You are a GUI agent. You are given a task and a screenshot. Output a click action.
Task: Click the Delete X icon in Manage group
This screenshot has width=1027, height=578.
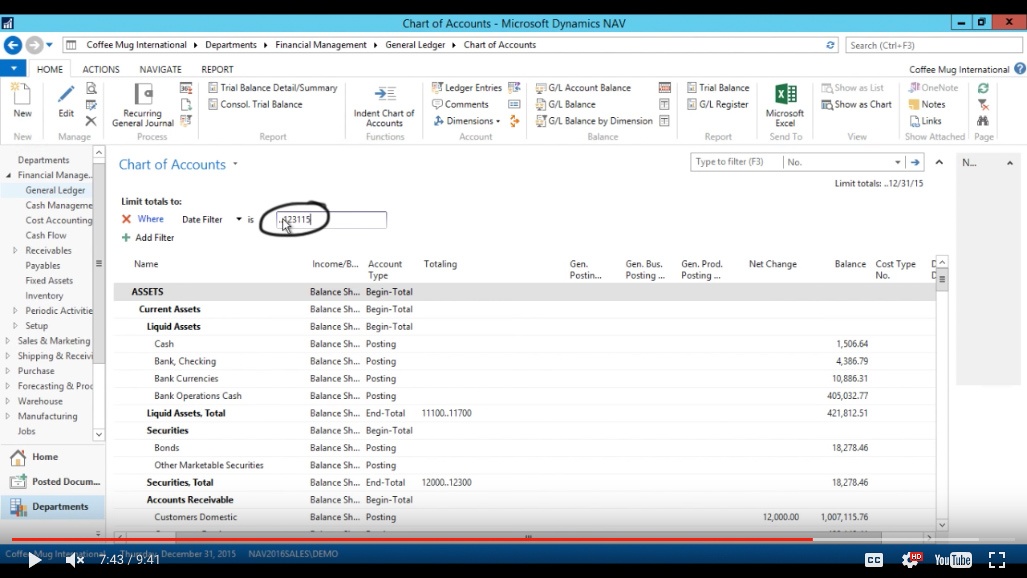tap(91, 121)
